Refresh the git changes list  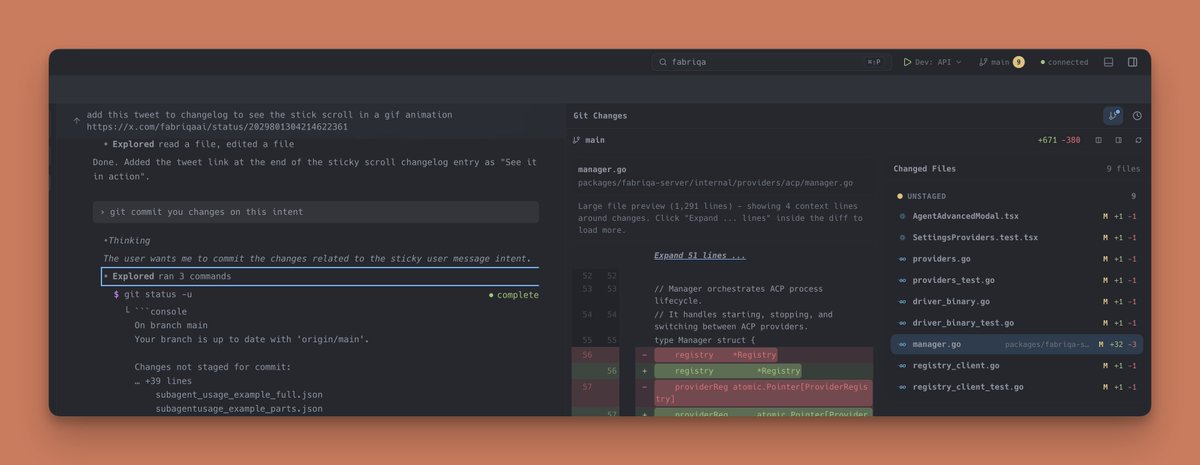pos(1138,141)
